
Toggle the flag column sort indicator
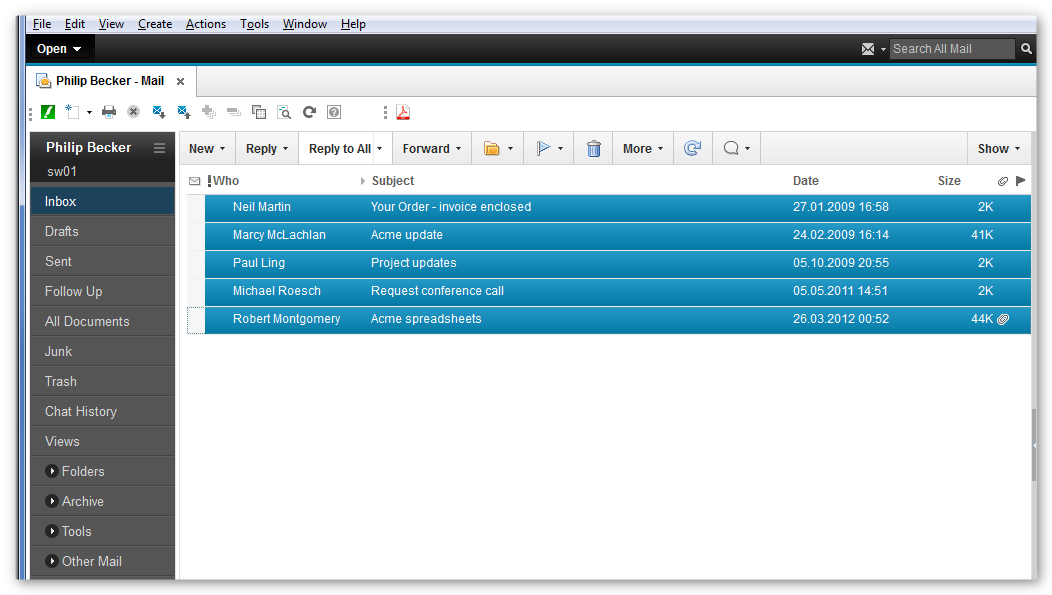tap(1020, 180)
